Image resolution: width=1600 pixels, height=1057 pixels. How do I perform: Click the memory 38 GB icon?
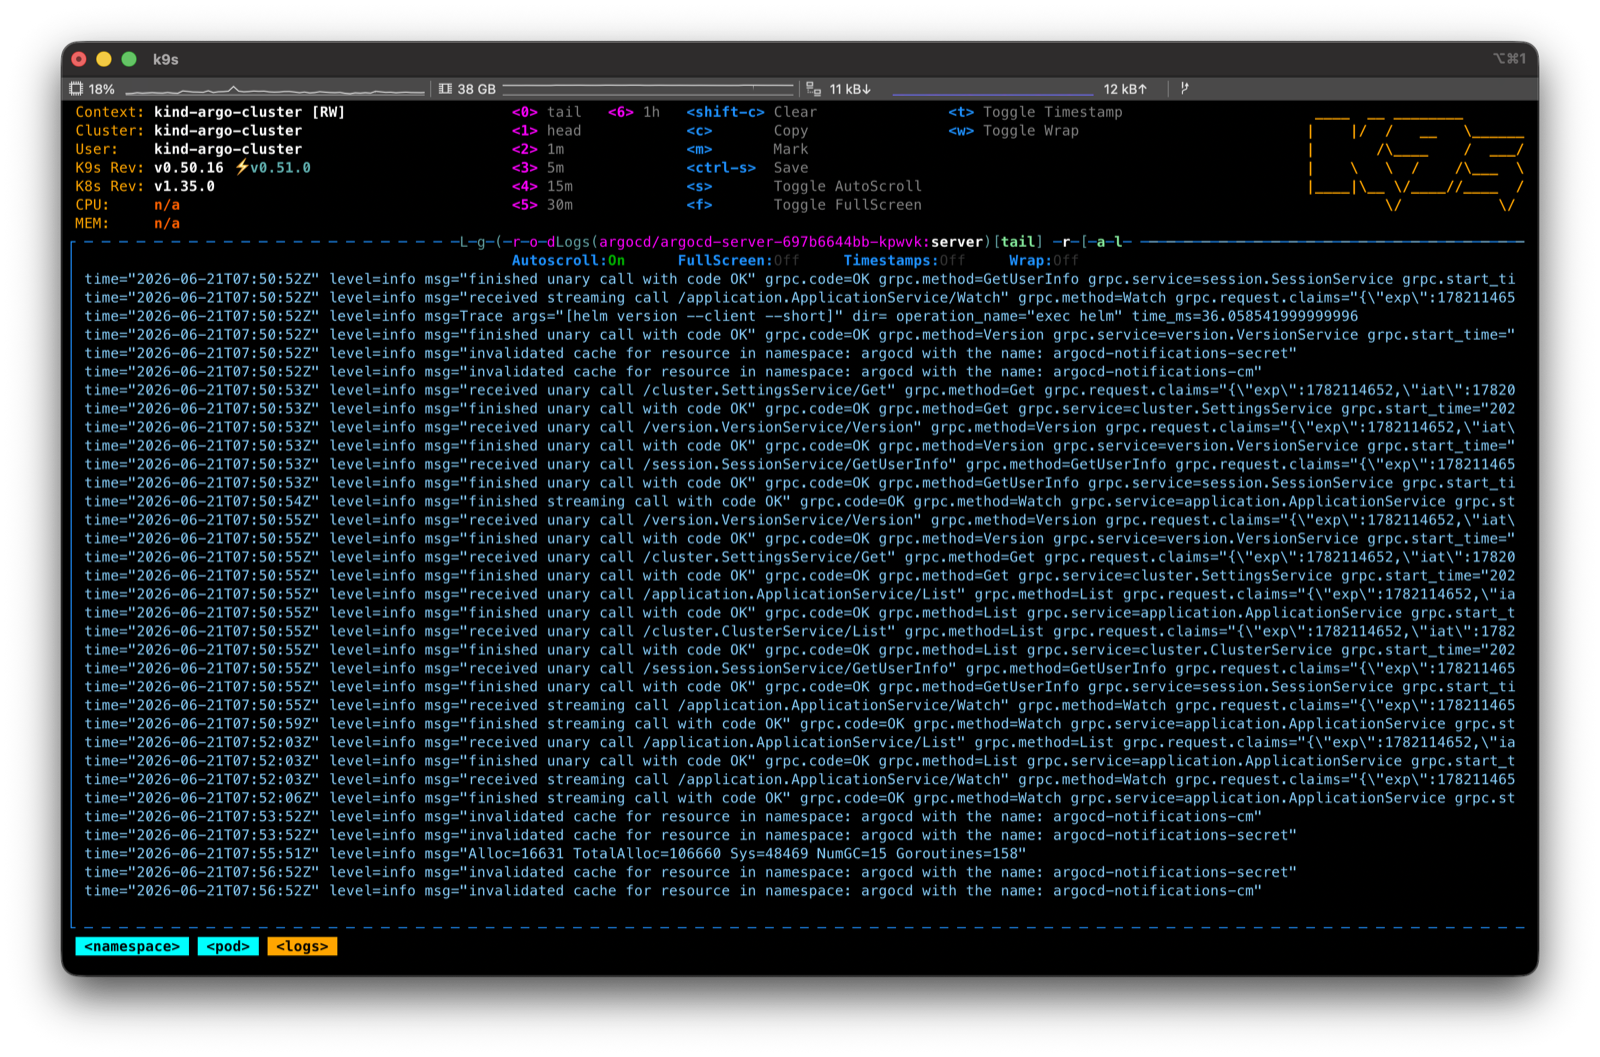pyautogui.click(x=445, y=89)
